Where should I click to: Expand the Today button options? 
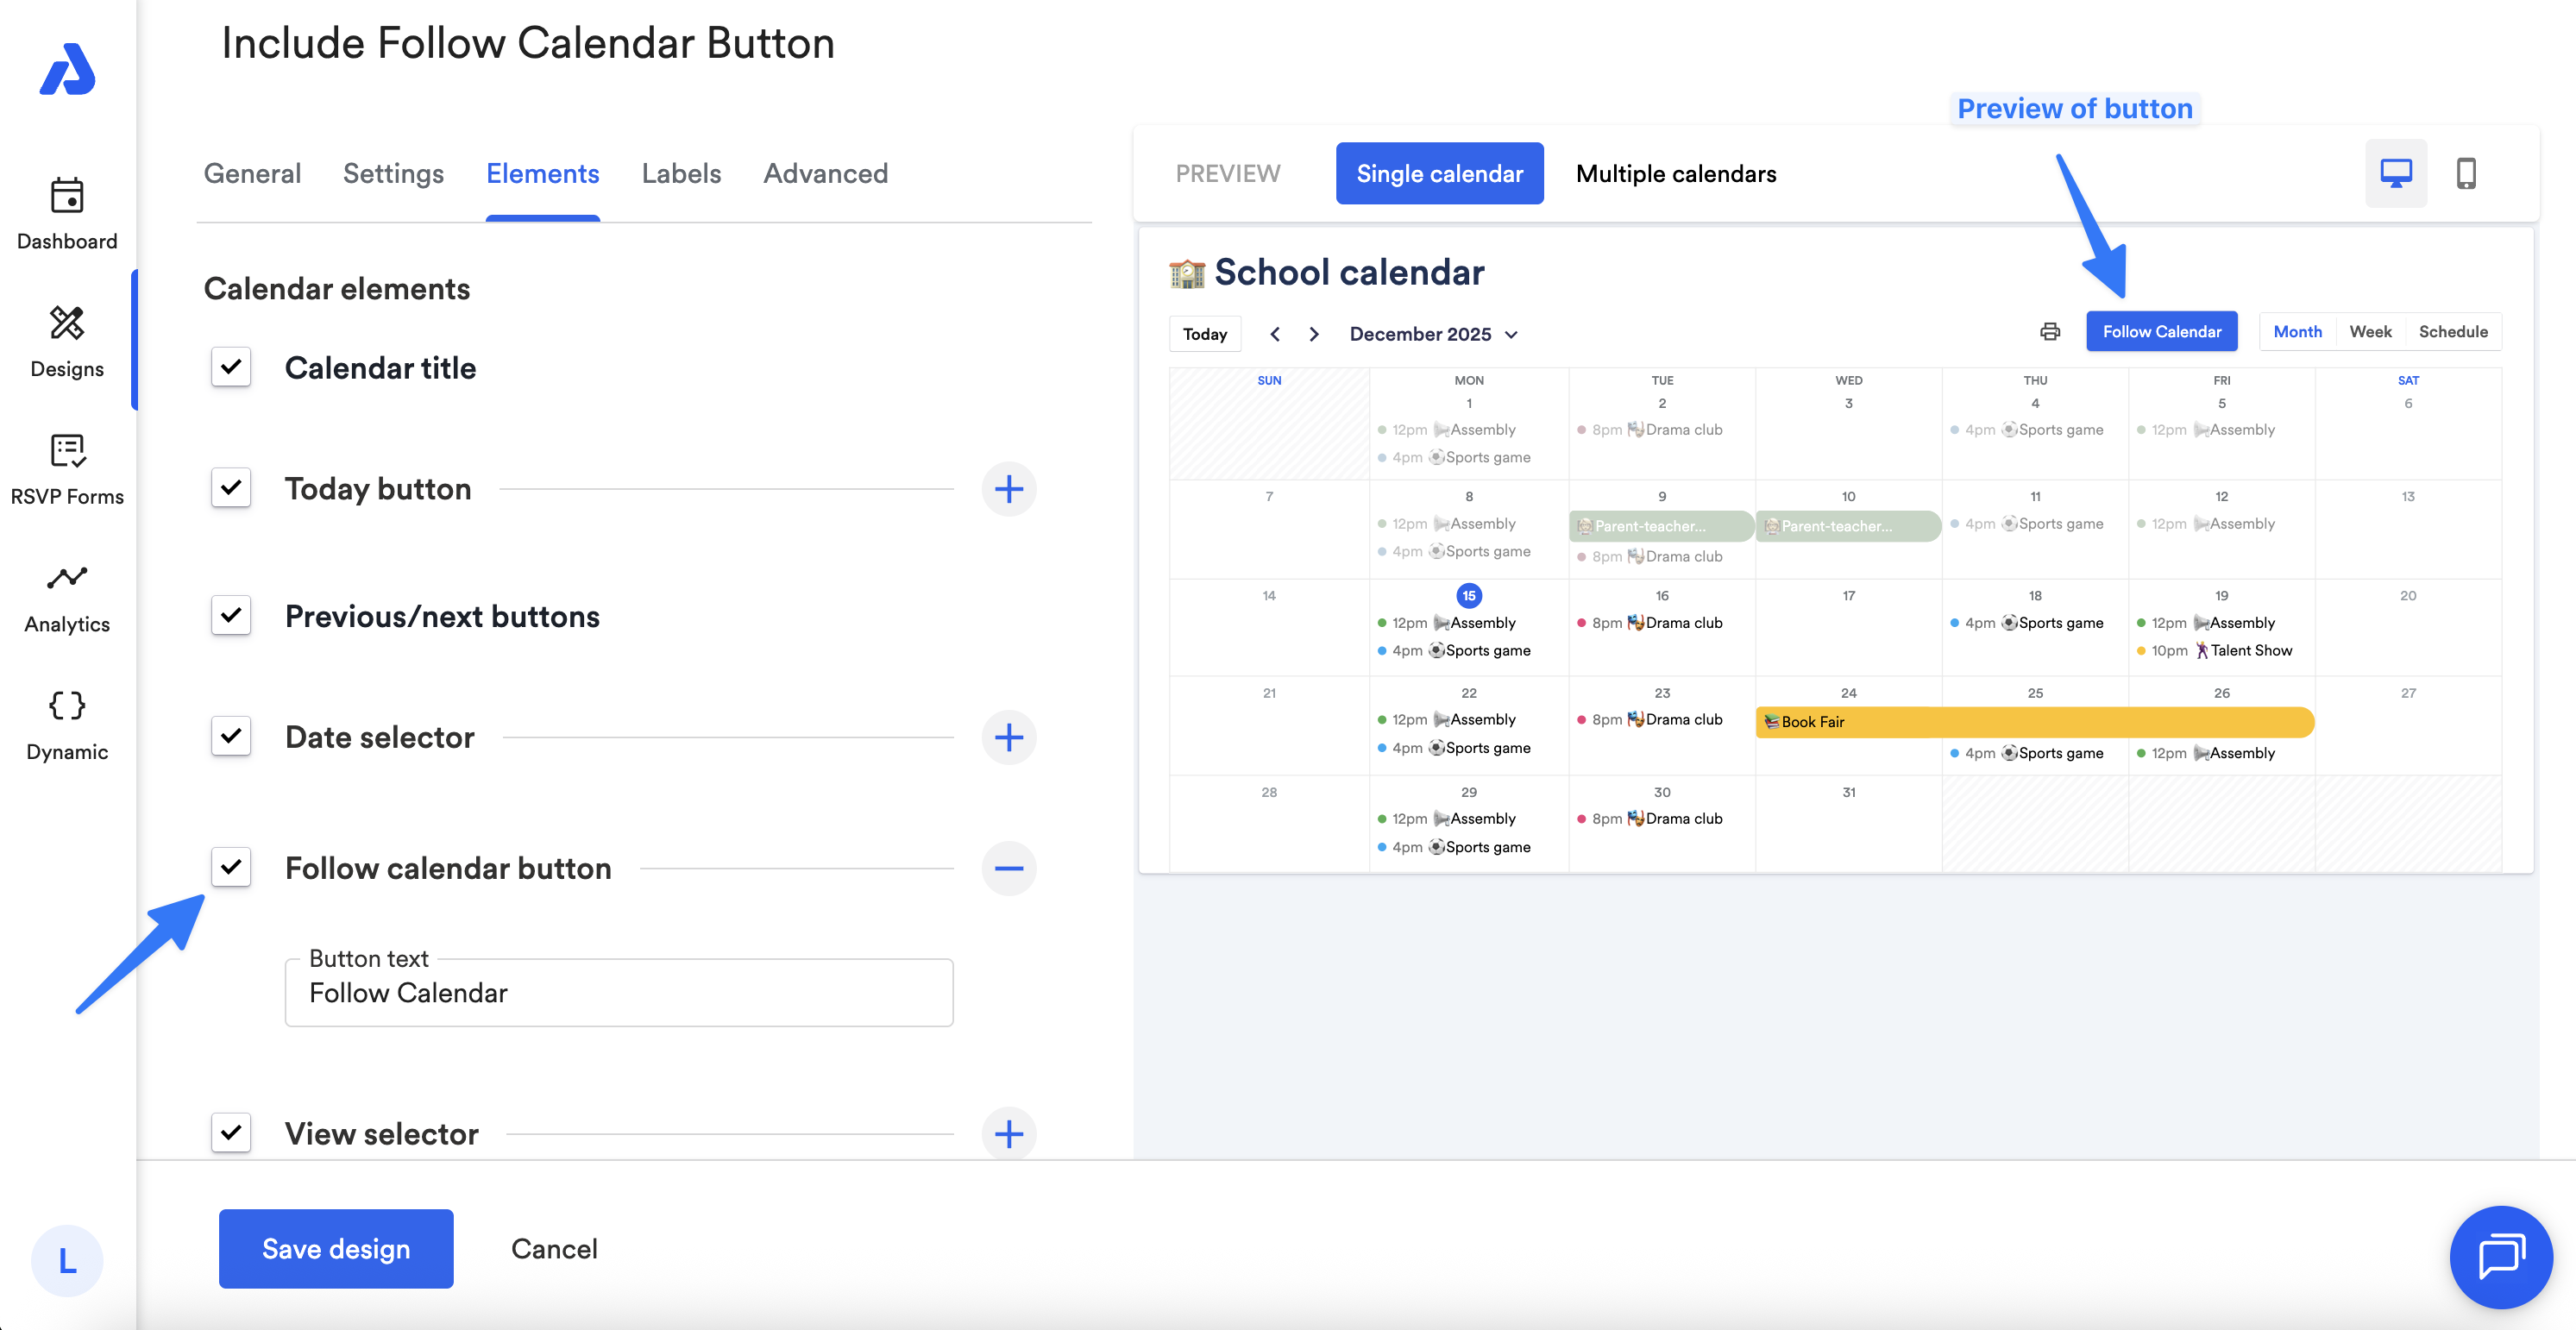point(1008,489)
